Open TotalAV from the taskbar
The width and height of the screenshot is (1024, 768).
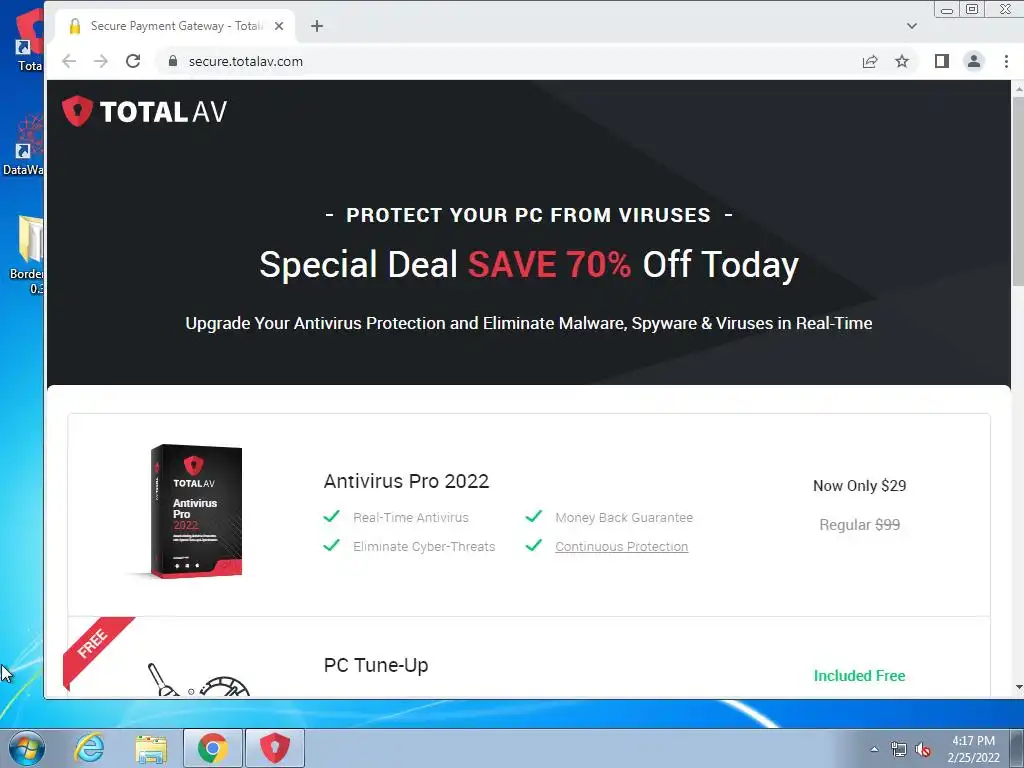point(275,748)
